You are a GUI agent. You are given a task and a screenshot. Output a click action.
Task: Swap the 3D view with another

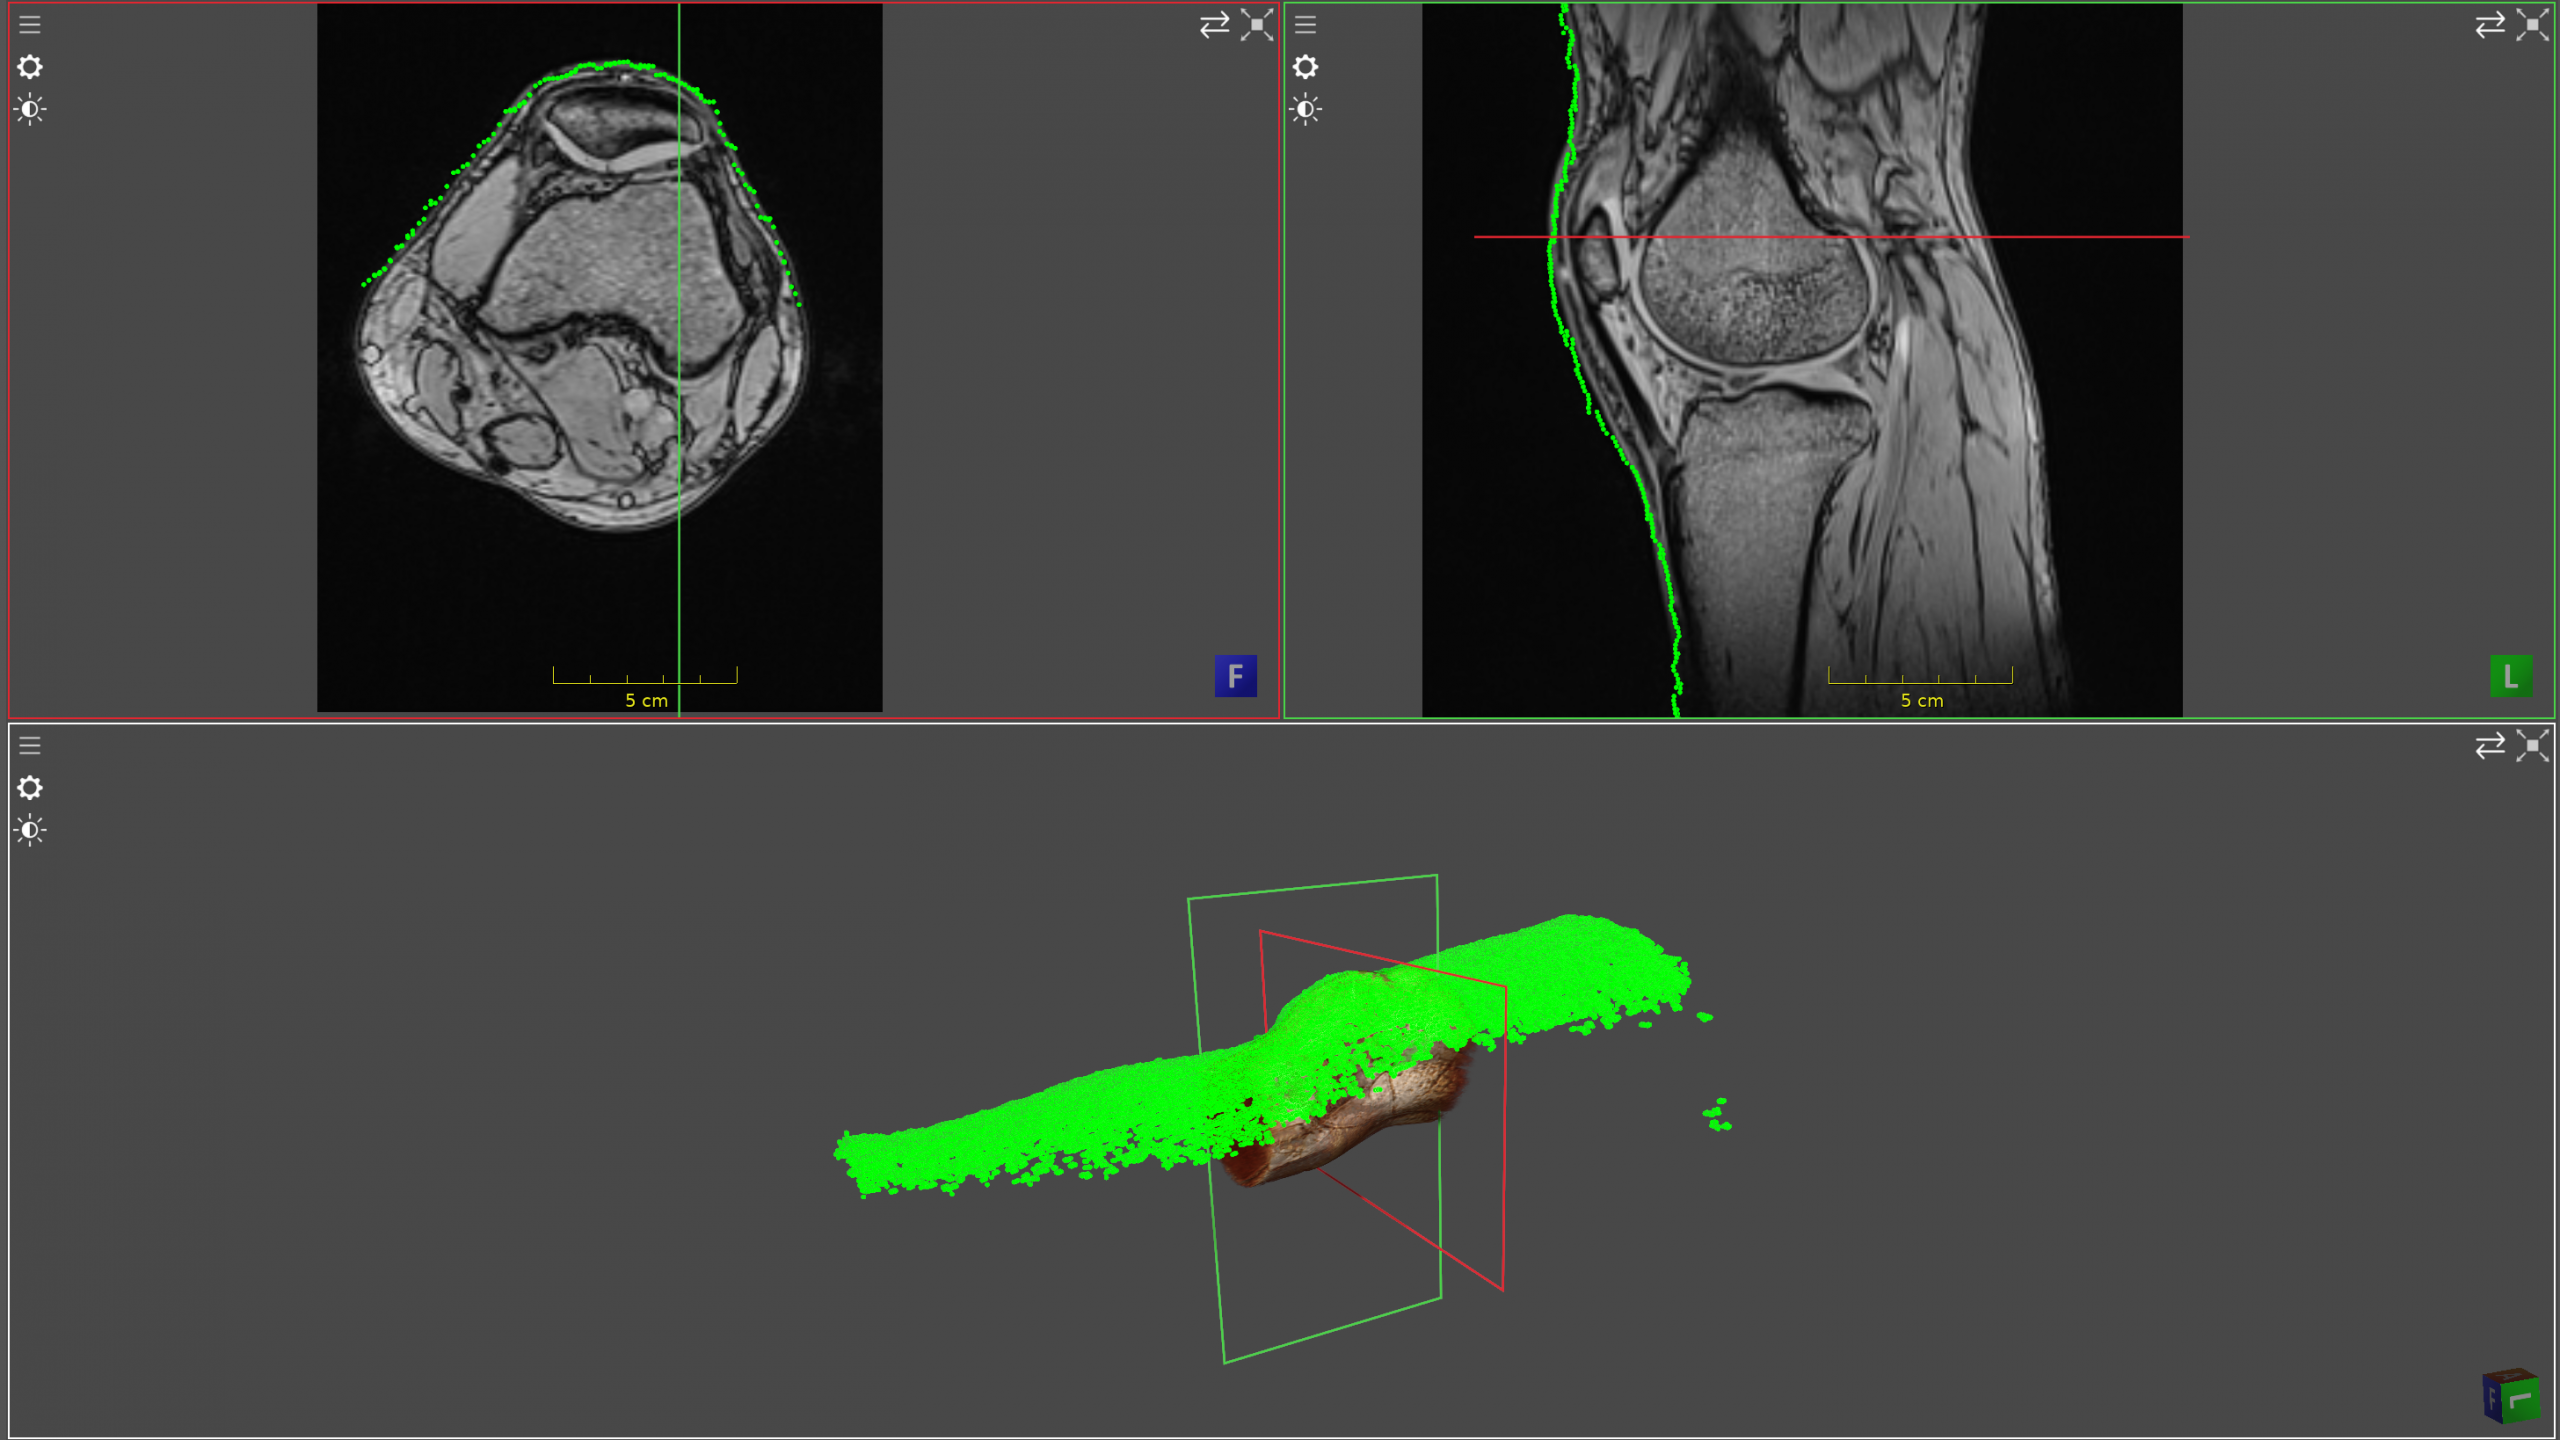click(2489, 745)
